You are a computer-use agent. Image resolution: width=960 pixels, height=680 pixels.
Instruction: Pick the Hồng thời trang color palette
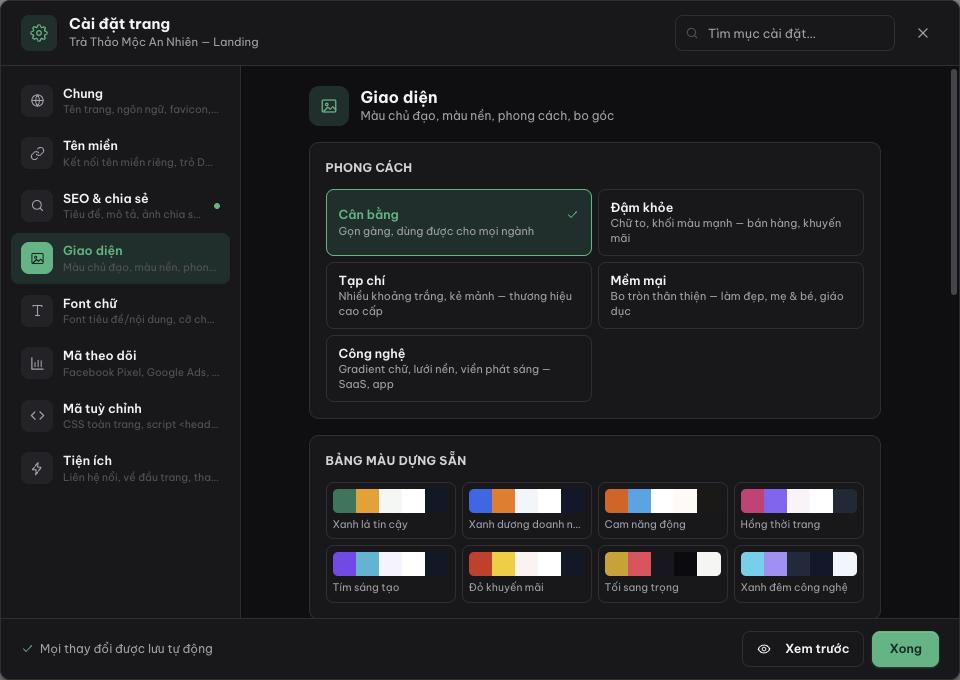(798, 510)
